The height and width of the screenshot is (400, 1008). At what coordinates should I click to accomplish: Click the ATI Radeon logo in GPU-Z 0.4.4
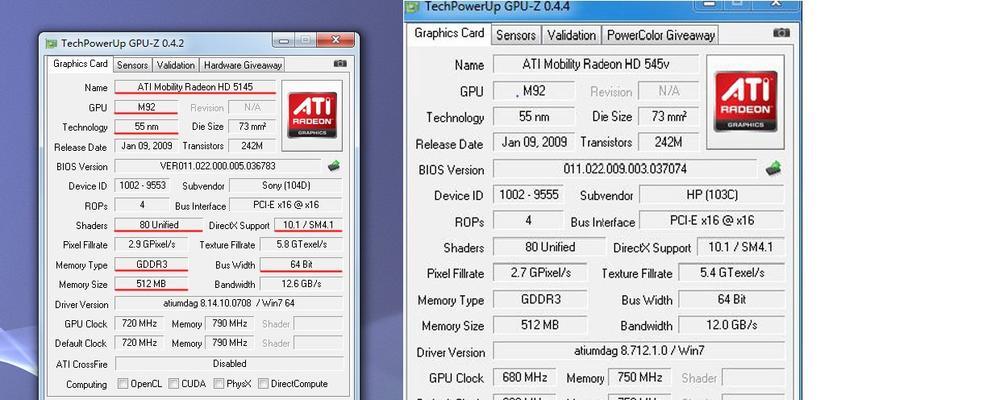pyautogui.click(x=746, y=101)
